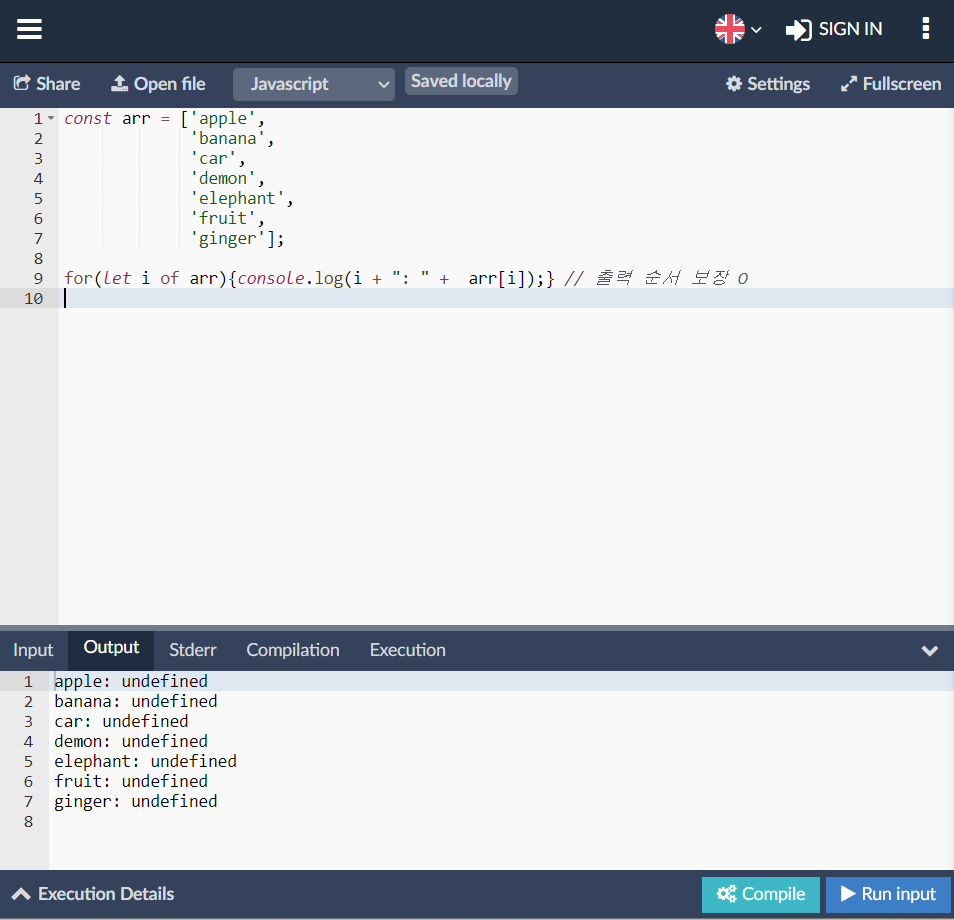The image size is (954, 920).
Task: Click output line 'banana: undefined'
Action: pos(136,702)
